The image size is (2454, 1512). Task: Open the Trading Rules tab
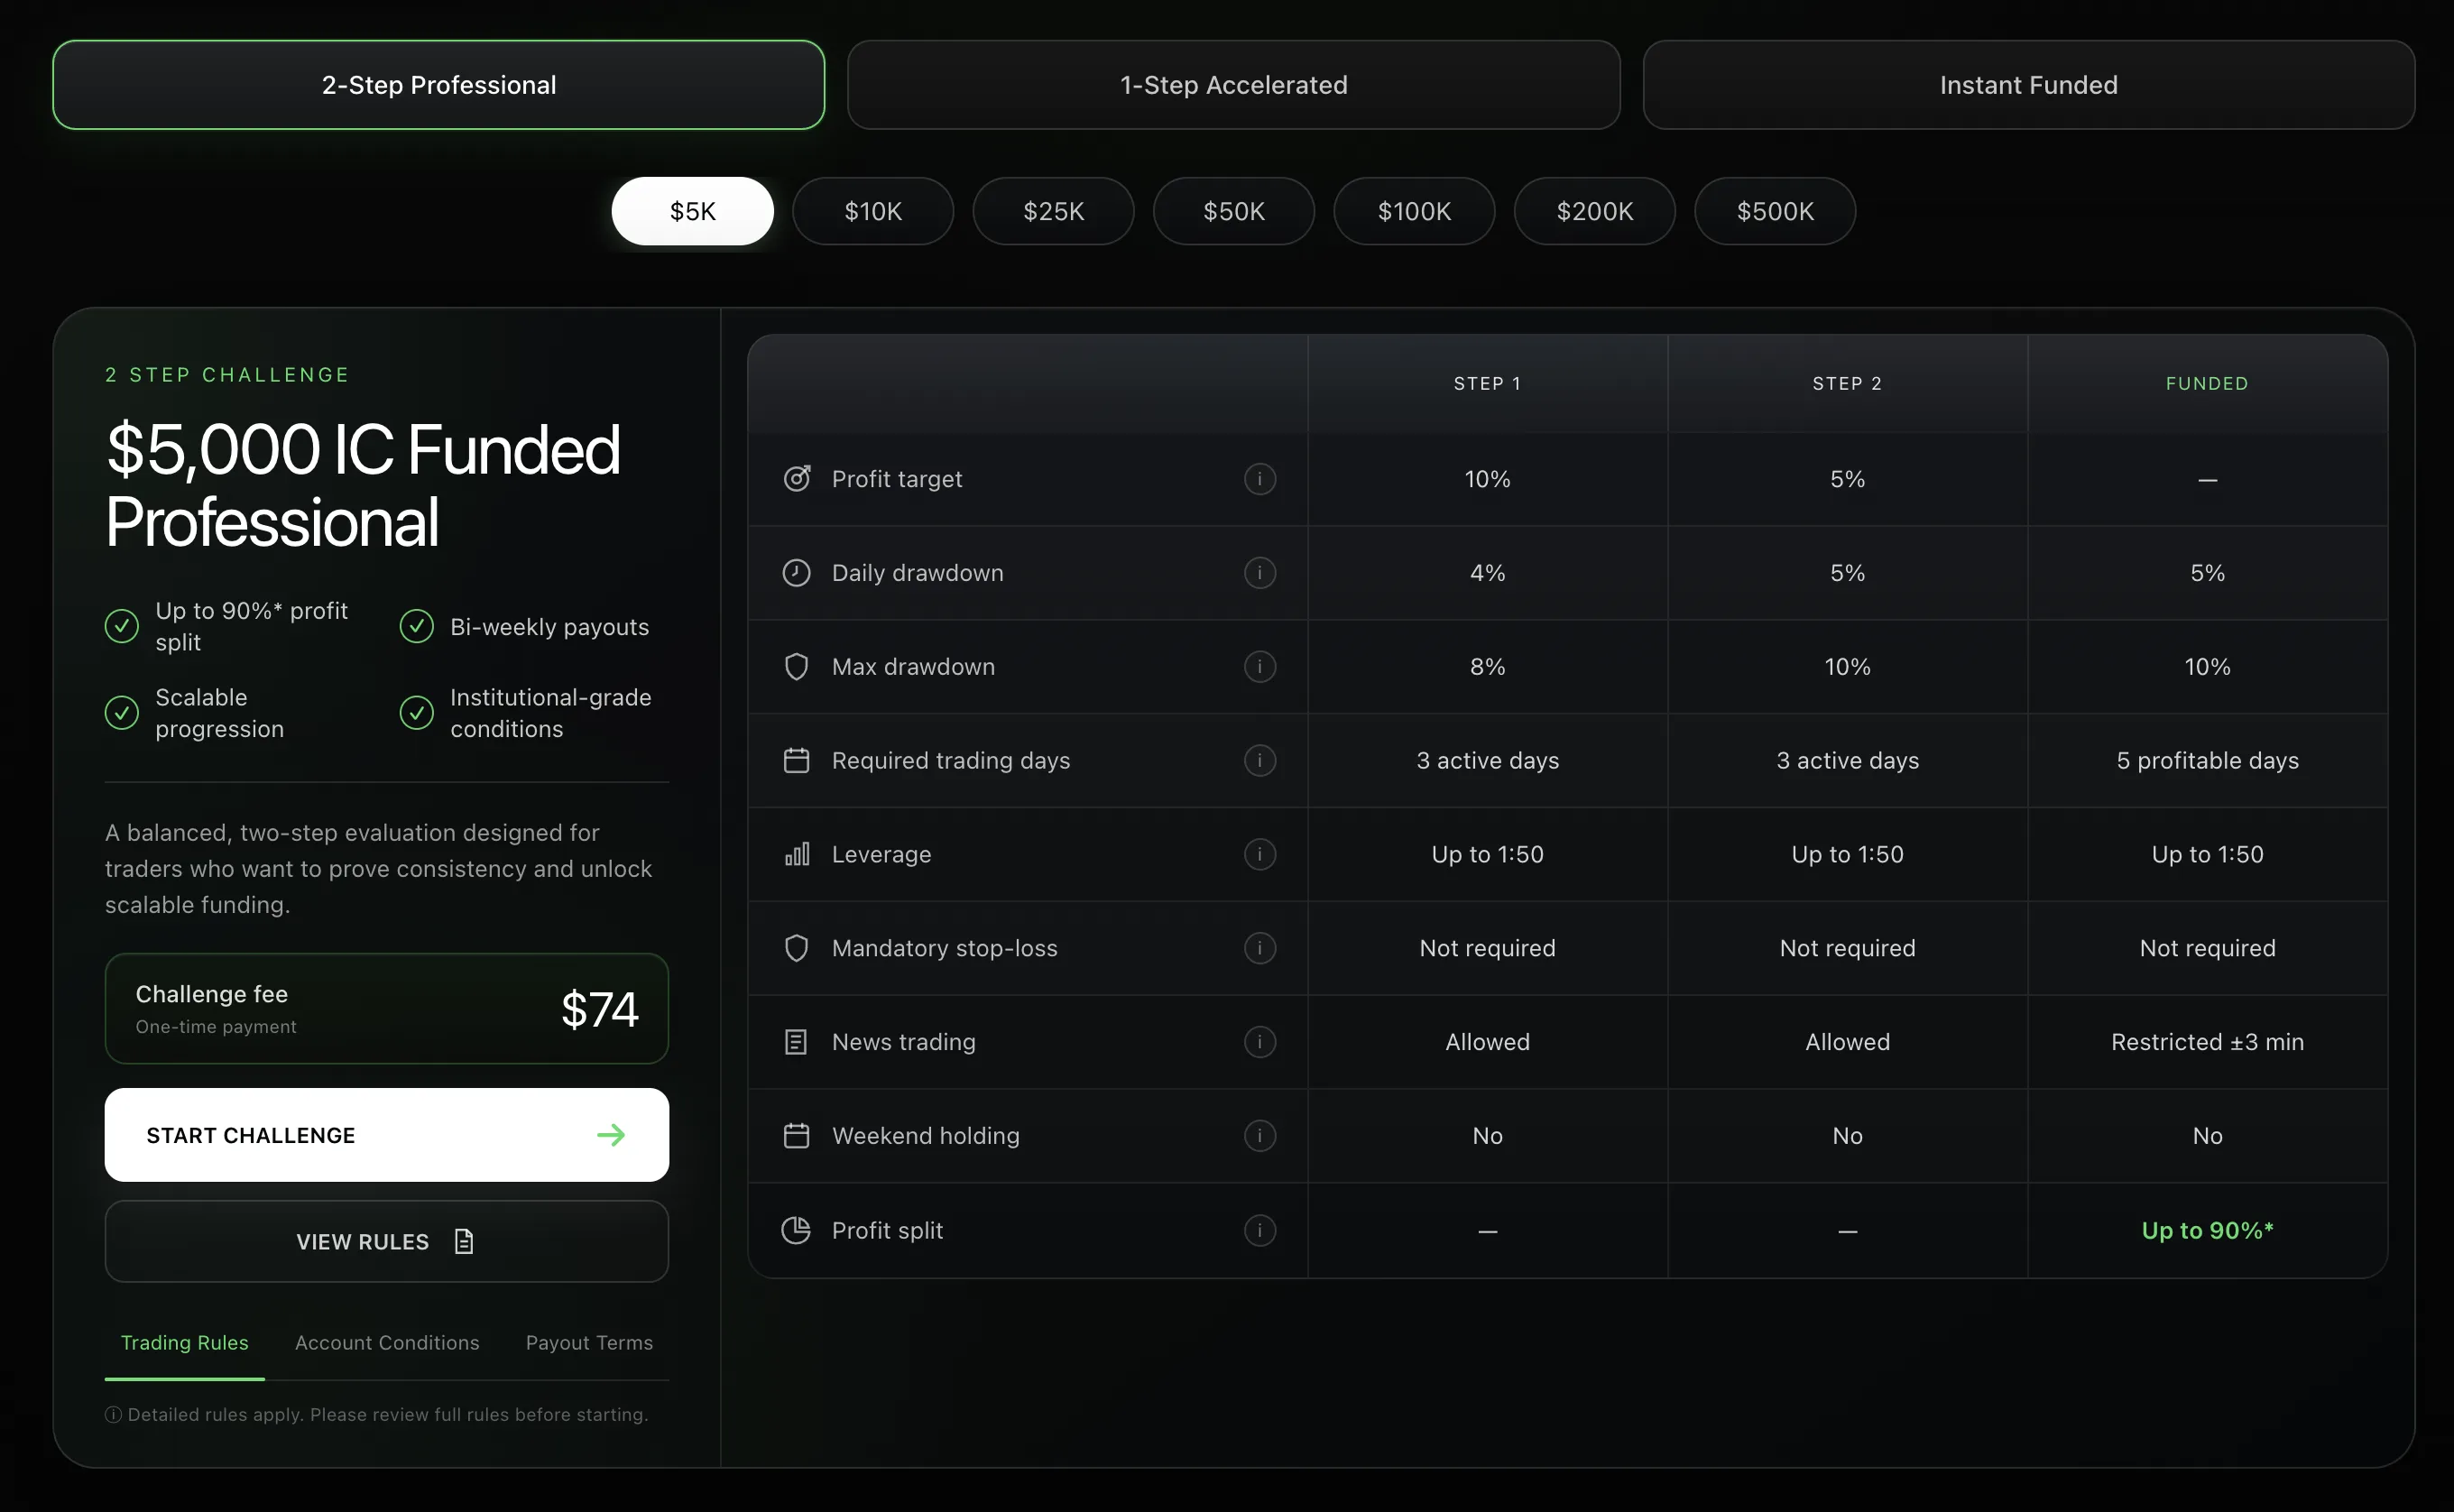(x=184, y=1343)
